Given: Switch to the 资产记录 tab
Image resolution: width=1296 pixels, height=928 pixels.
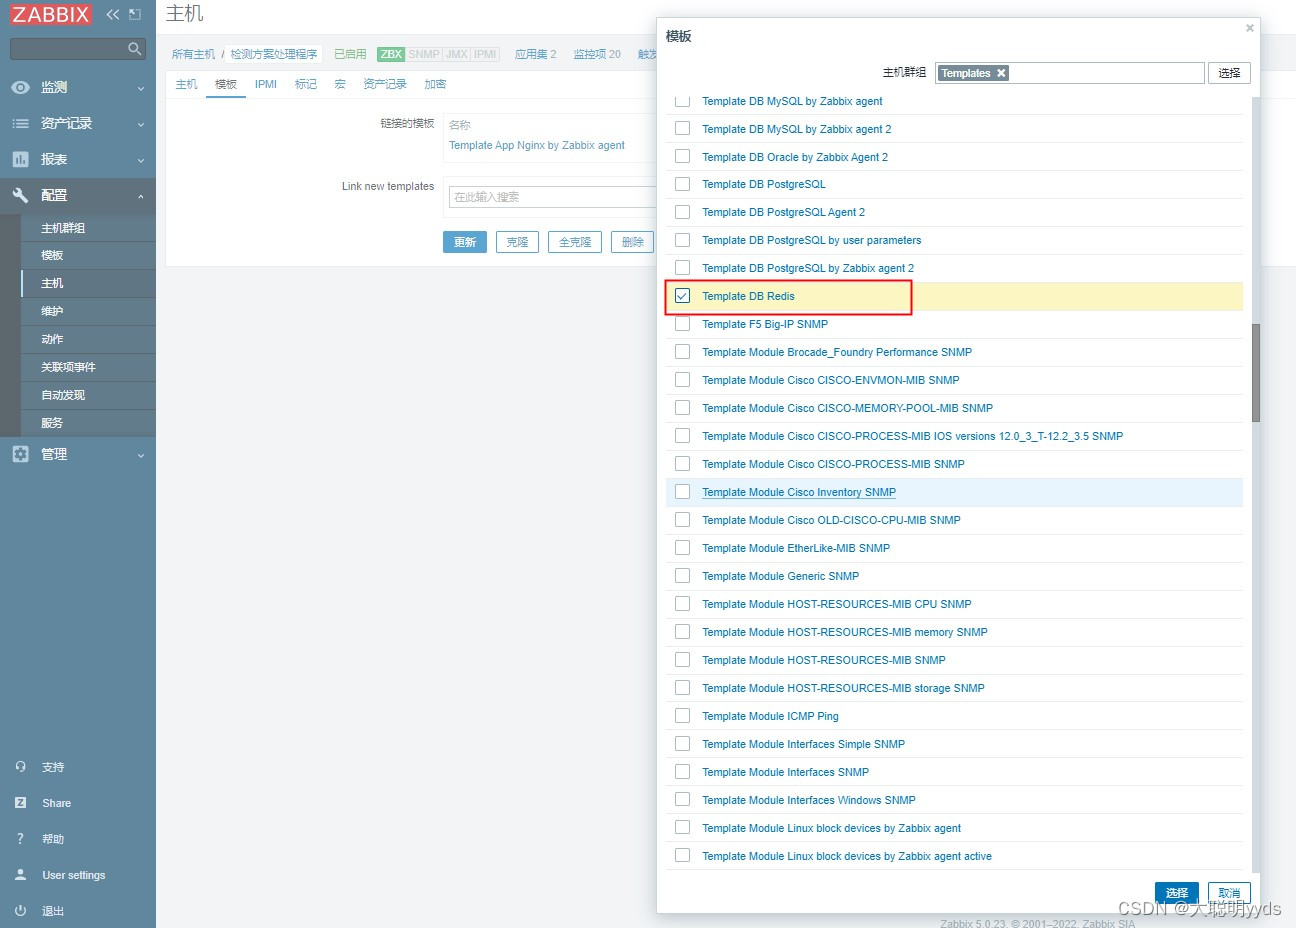Looking at the screenshot, I should pos(385,84).
